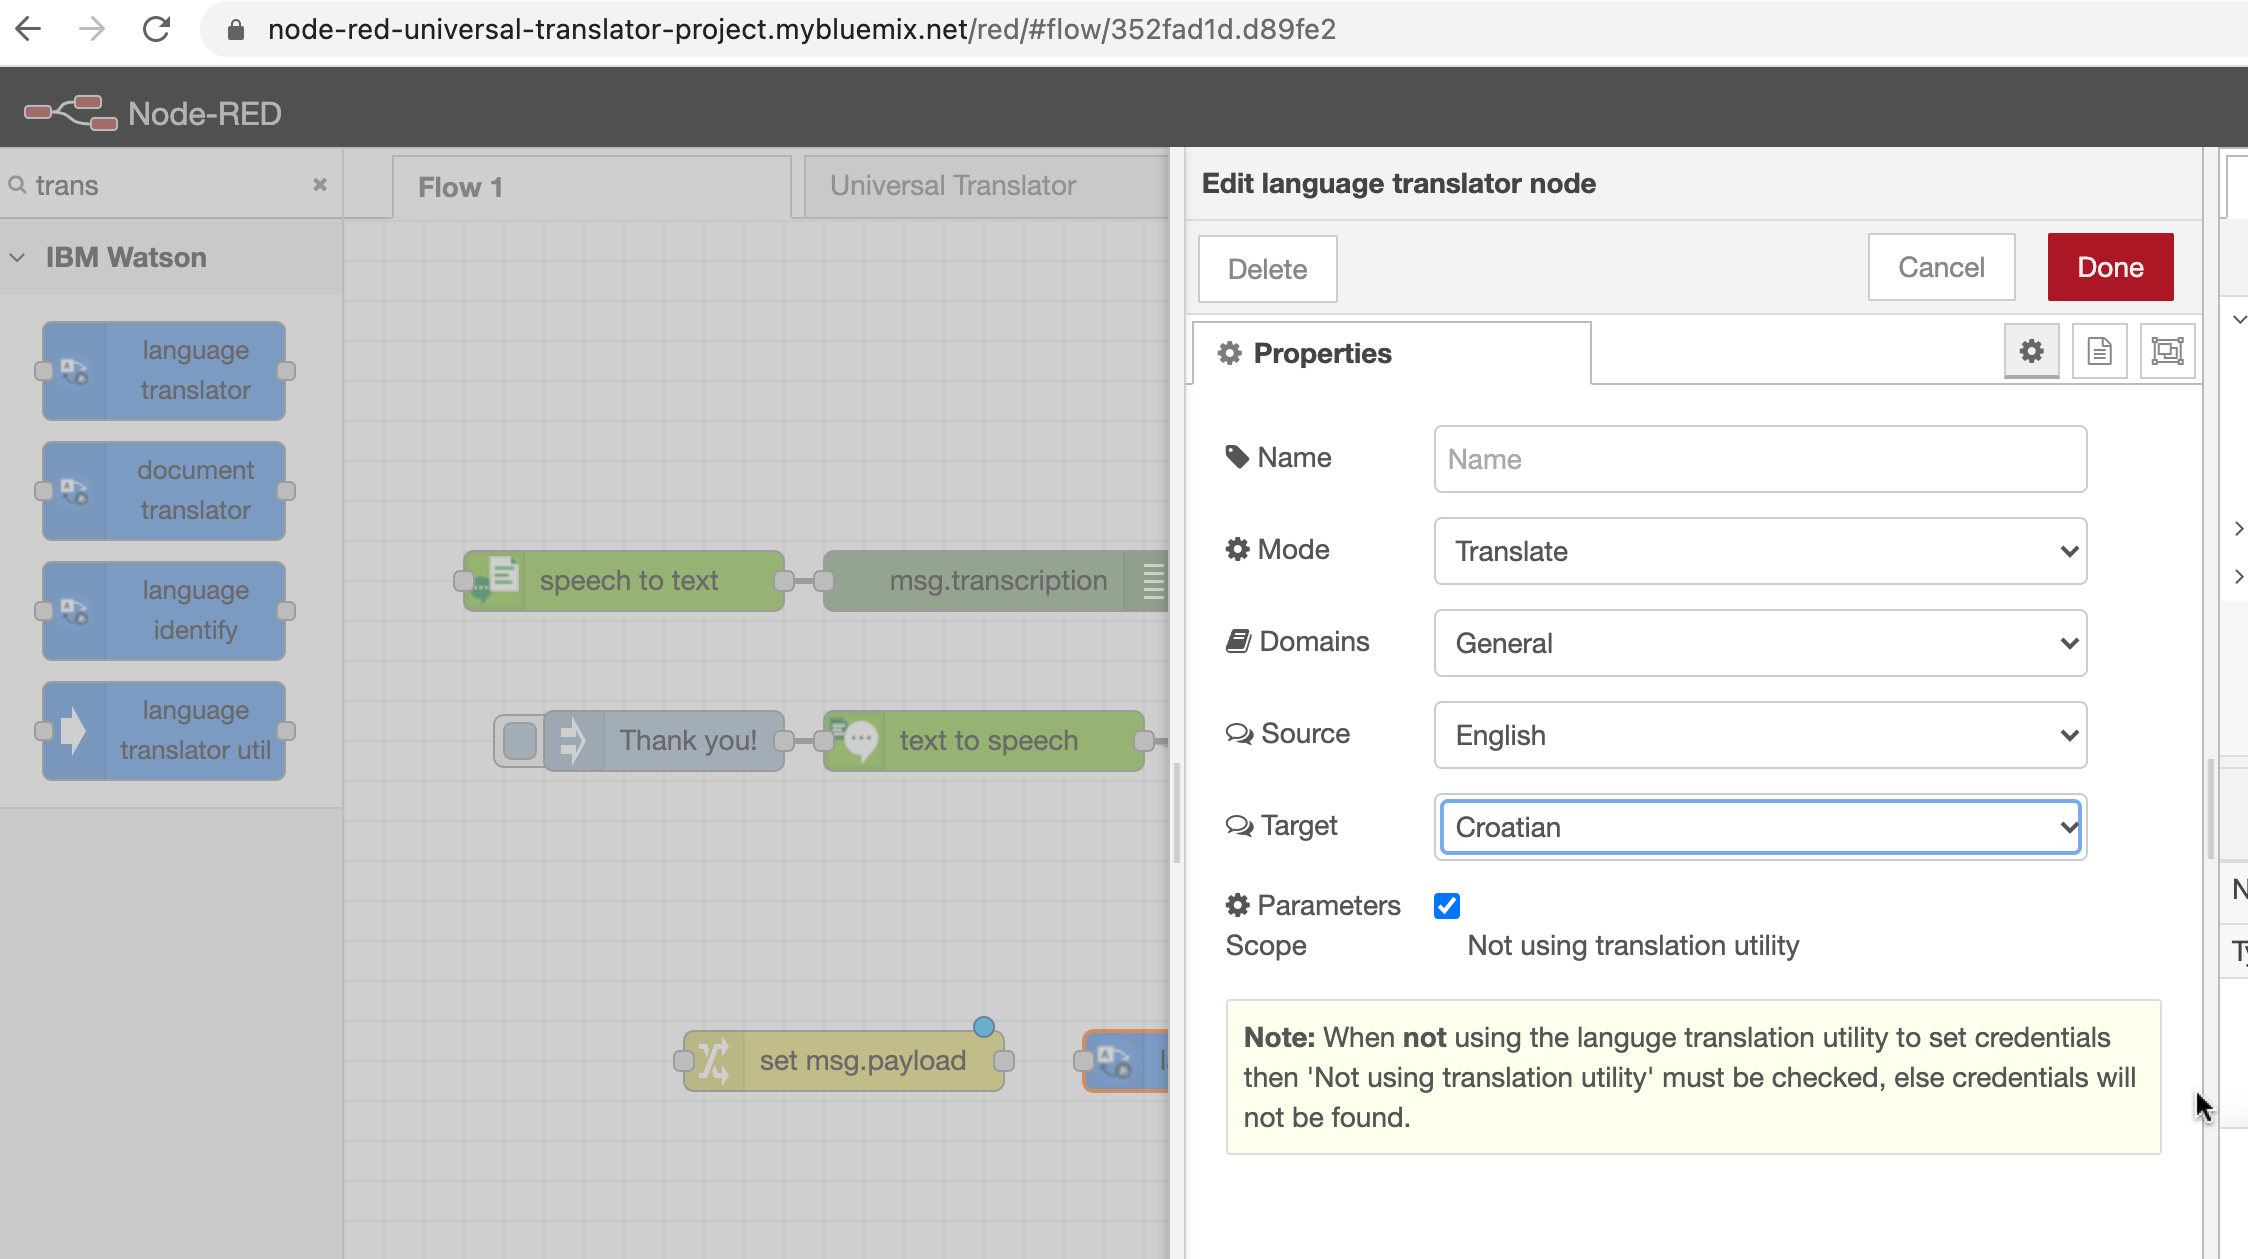Clear the palette search filter
Image resolution: width=2248 pixels, height=1259 pixels.
point(320,185)
